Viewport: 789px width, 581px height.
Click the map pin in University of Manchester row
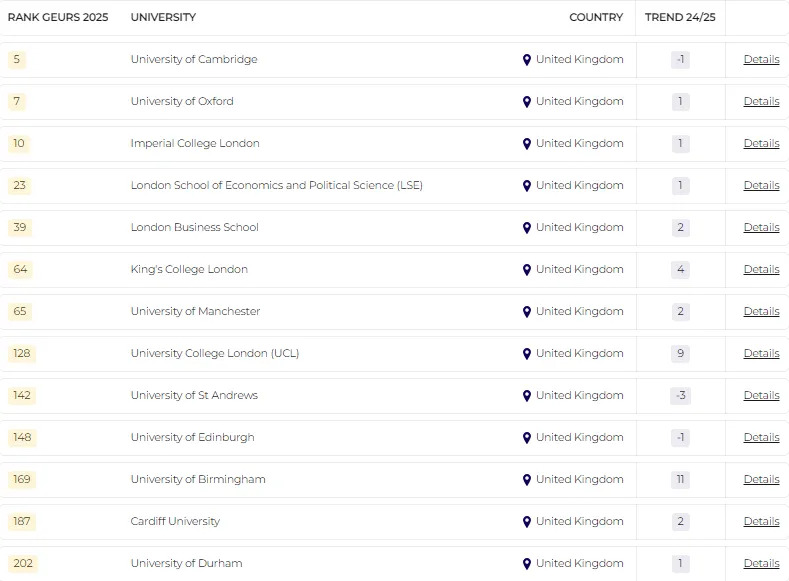coord(527,312)
